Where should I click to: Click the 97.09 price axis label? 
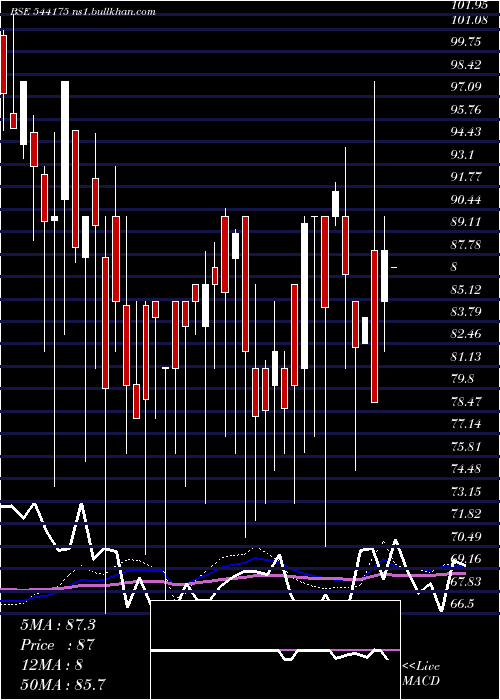tap(467, 87)
